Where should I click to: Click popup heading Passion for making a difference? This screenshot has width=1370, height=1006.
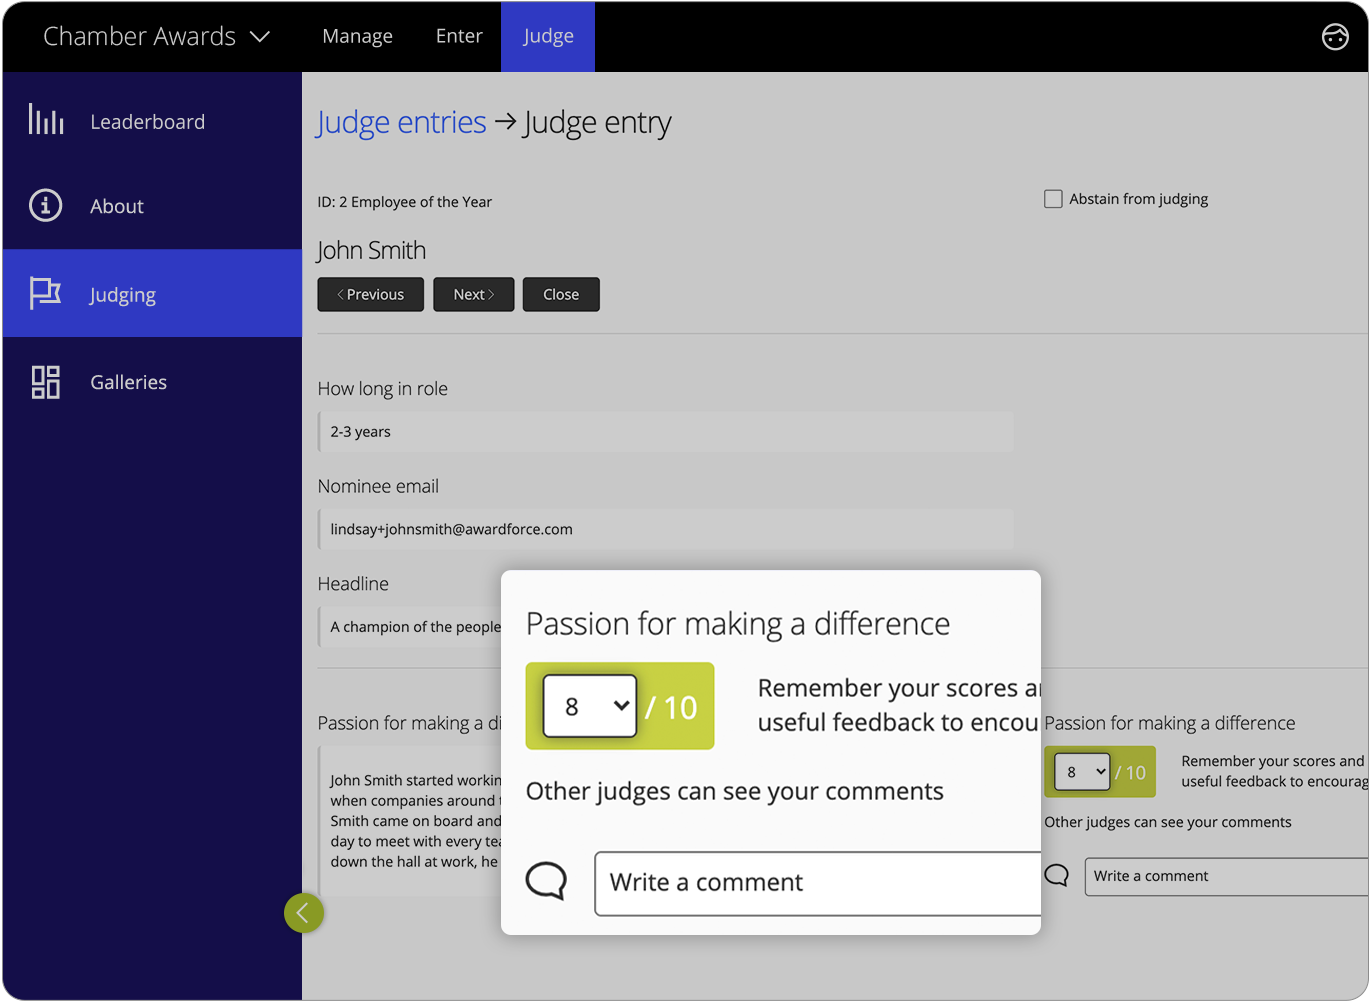coord(738,624)
